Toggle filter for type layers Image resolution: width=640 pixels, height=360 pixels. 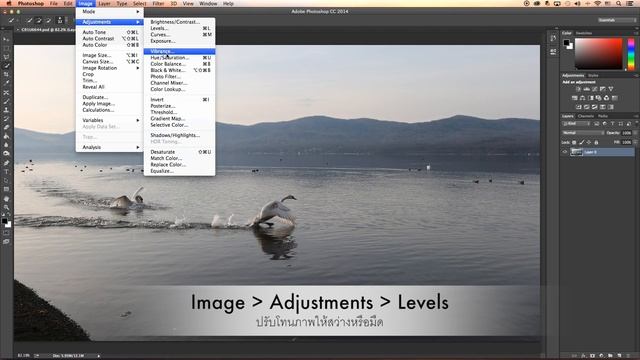pyautogui.click(x=613, y=124)
